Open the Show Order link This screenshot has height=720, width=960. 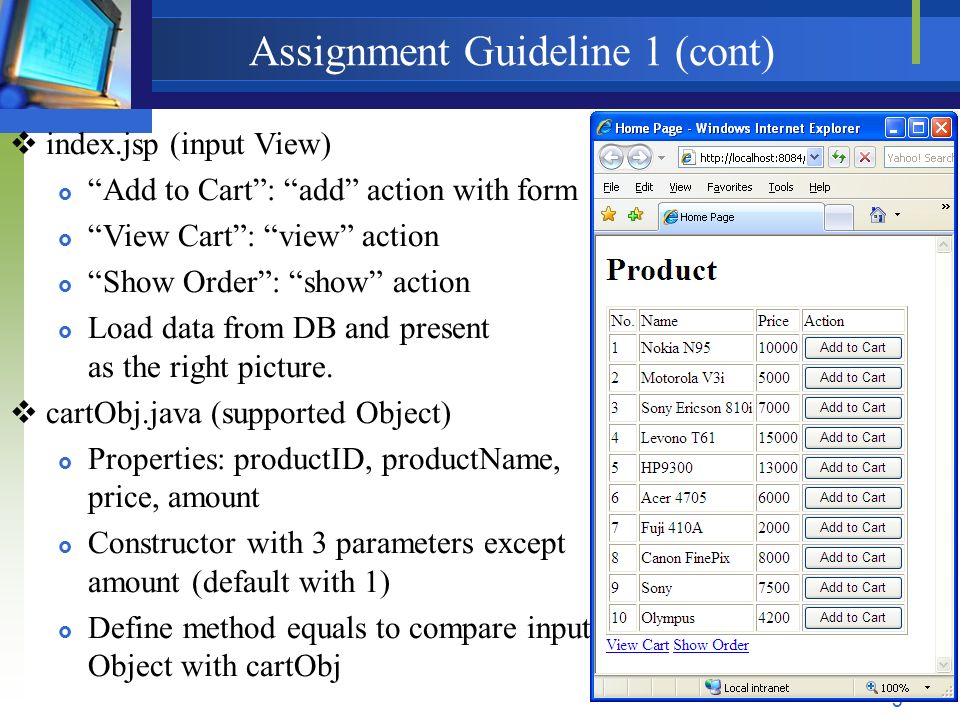[x=711, y=645]
